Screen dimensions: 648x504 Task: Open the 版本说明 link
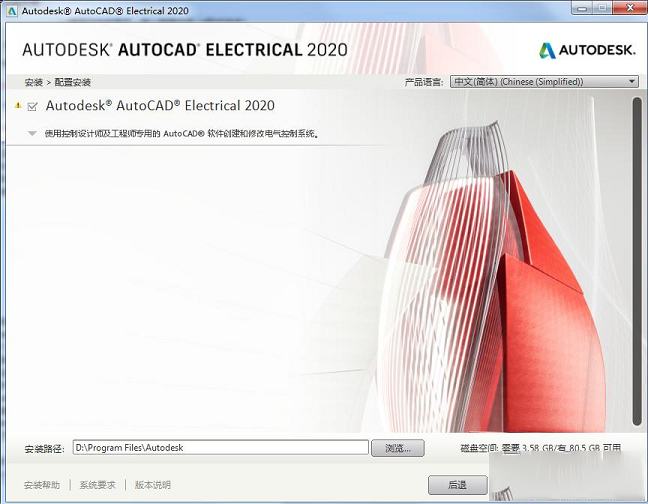(x=153, y=485)
